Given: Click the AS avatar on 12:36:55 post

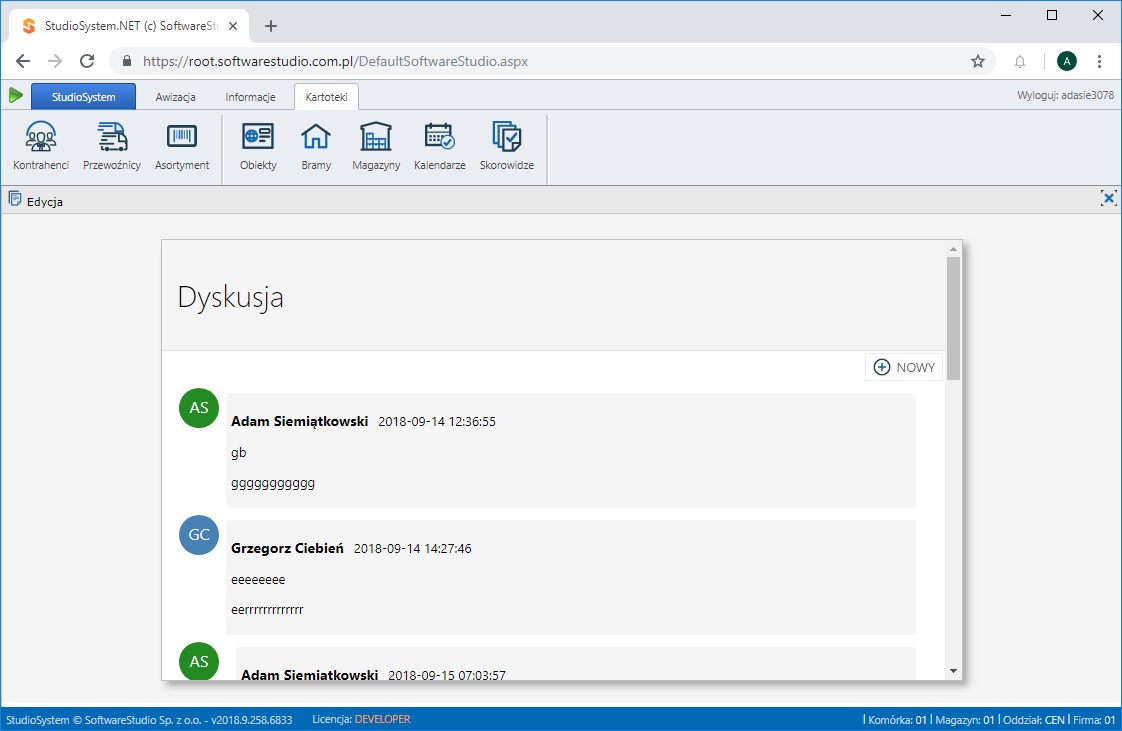Looking at the screenshot, I should 199,408.
